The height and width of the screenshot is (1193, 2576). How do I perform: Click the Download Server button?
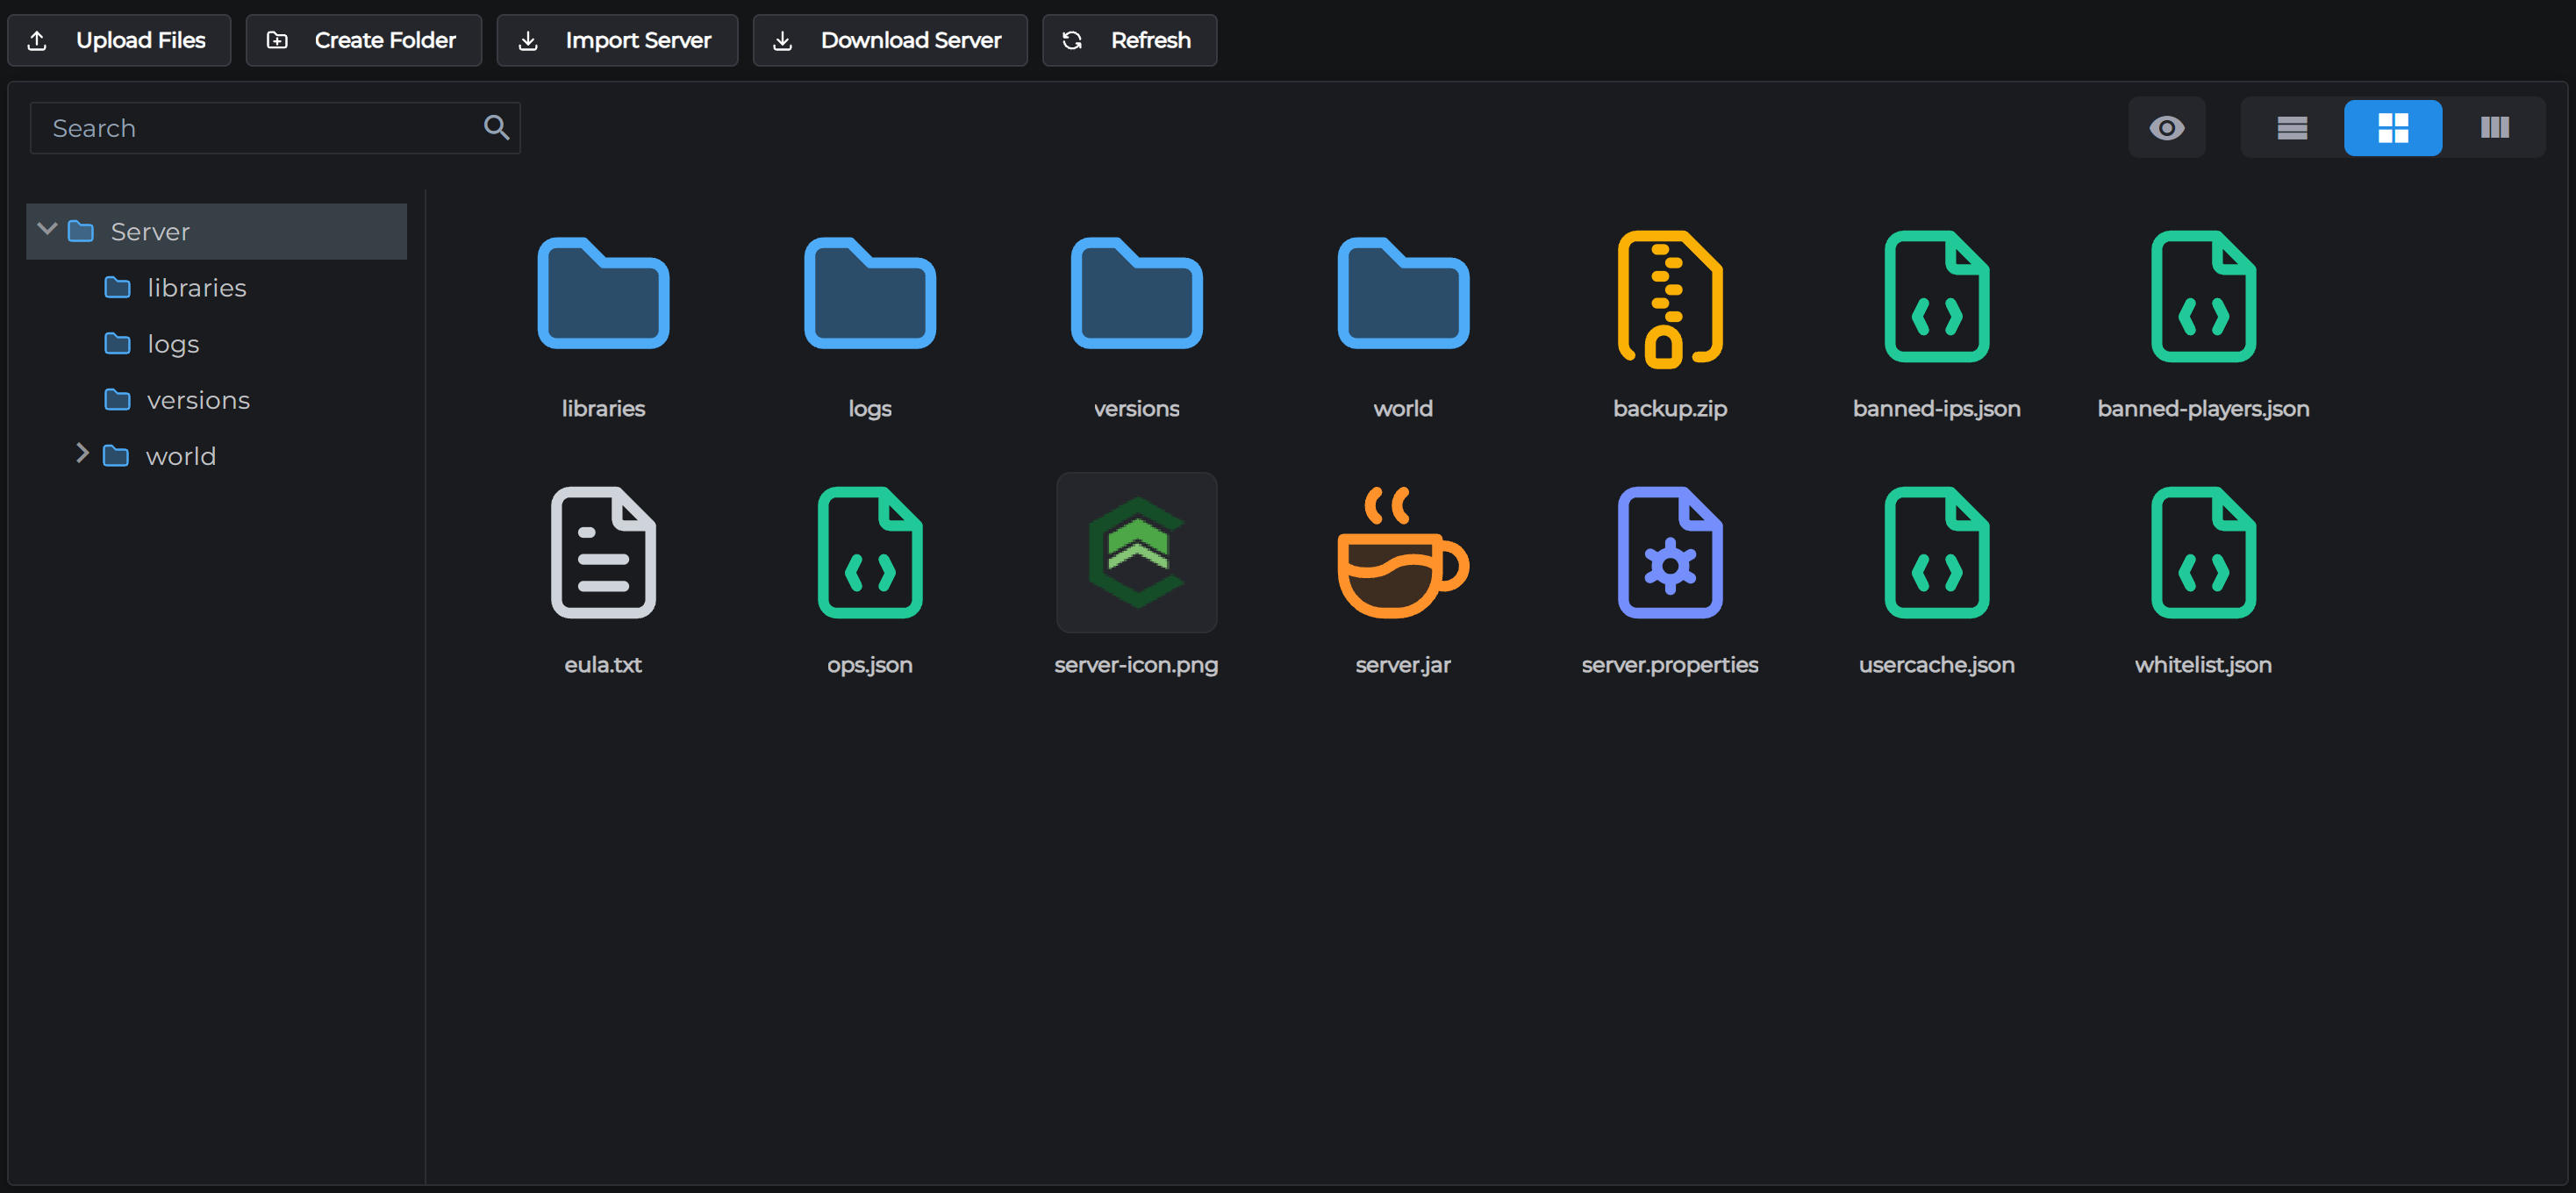tap(890, 40)
